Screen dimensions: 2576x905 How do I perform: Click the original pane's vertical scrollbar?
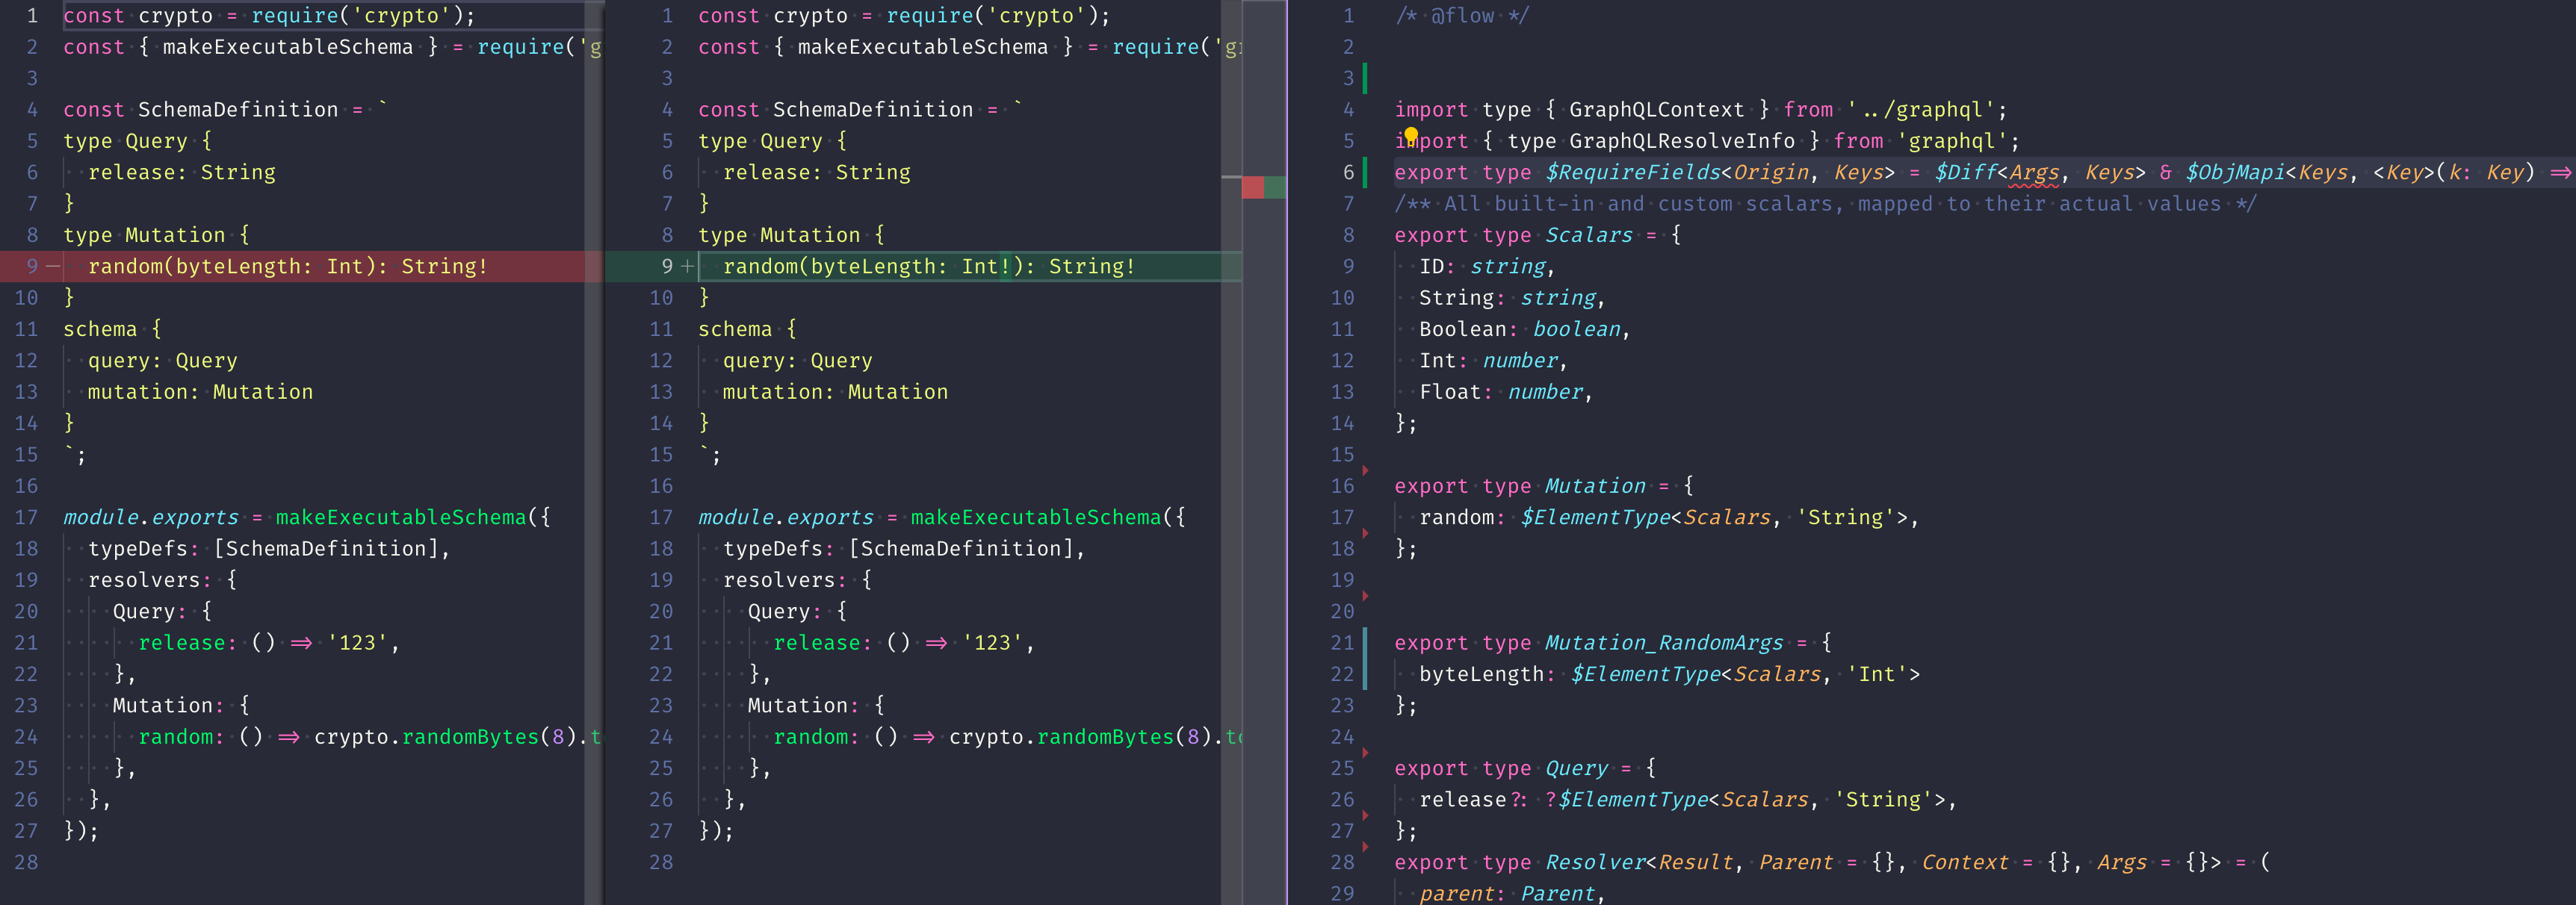click(x=594, y=452)
